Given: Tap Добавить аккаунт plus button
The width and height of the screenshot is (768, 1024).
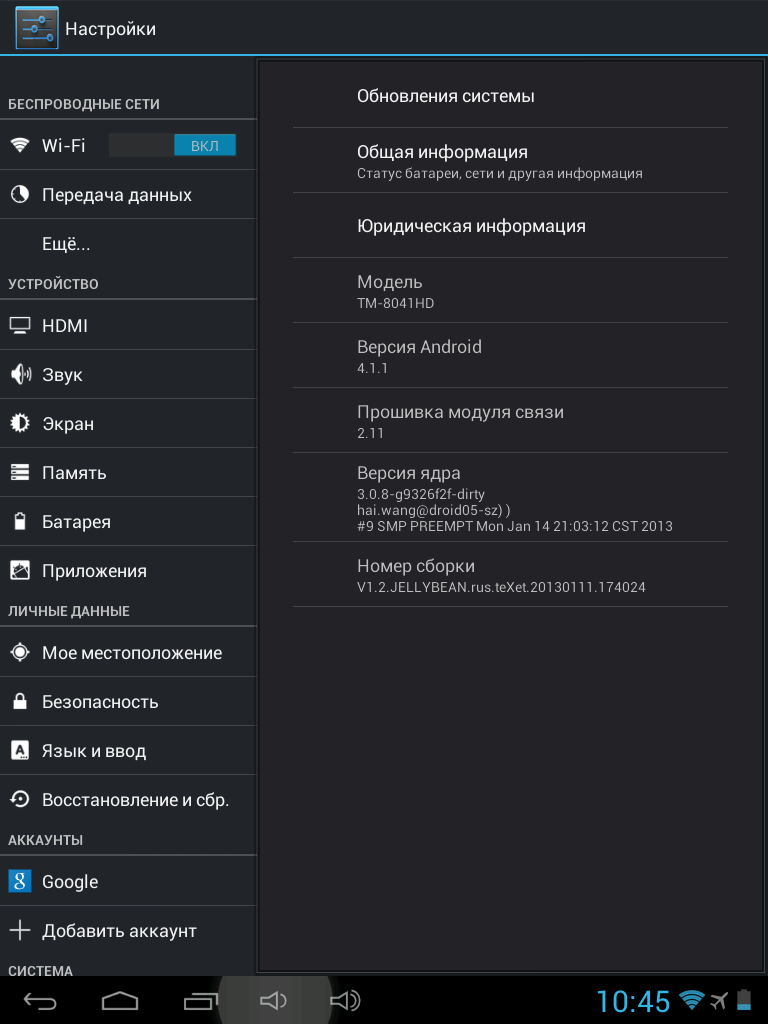Looking at the screenshot, I should click(x=20, y=930).
